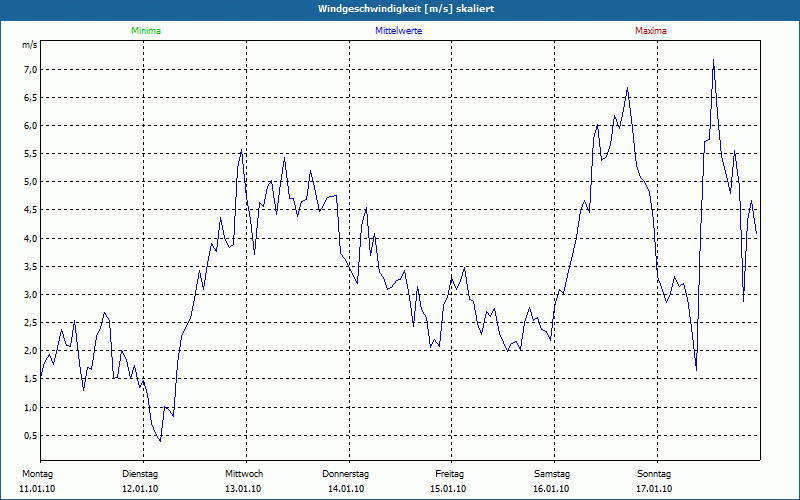Click the Donnerstag day label
The height and width of the screenshot is (500, 800).
click(345, 474)
